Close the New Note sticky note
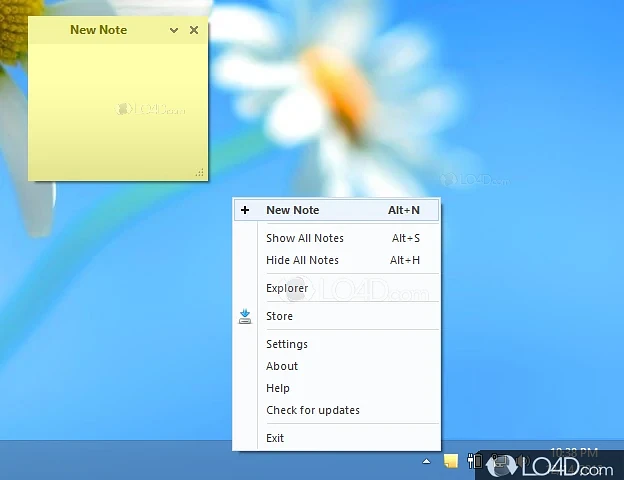The width and height of the screenshot is (624, 480). 194,30
